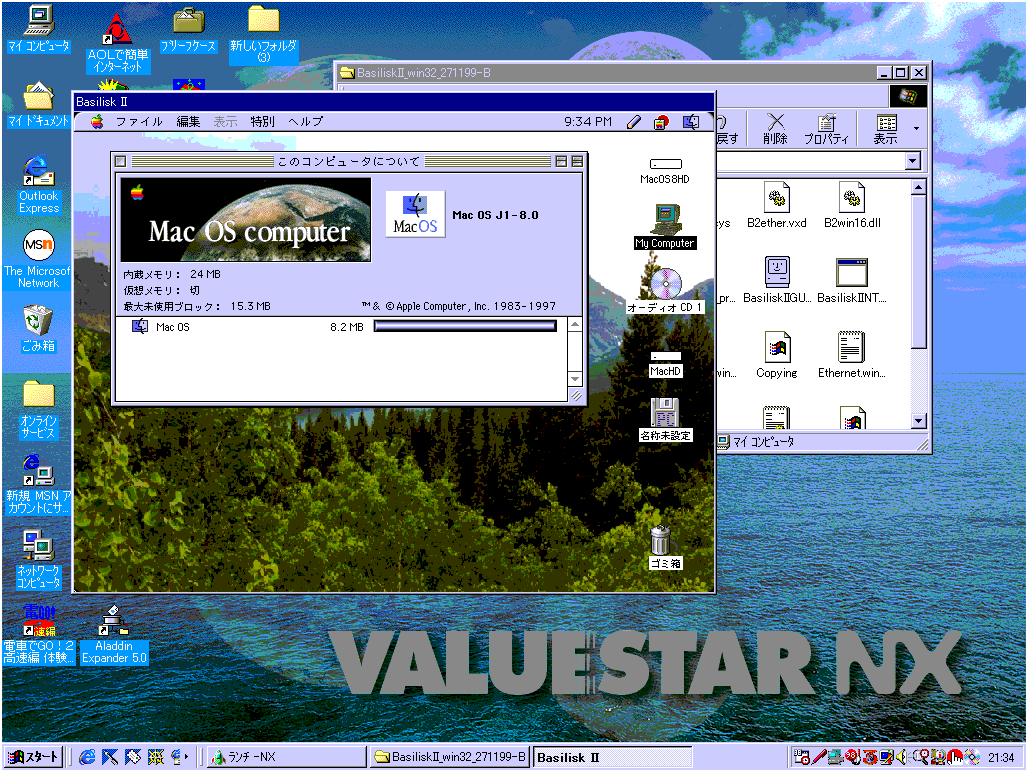
Task: Open 新しいフォルダ (3) desktop folder
Action: pyautogui.click(x=263, y=35)
